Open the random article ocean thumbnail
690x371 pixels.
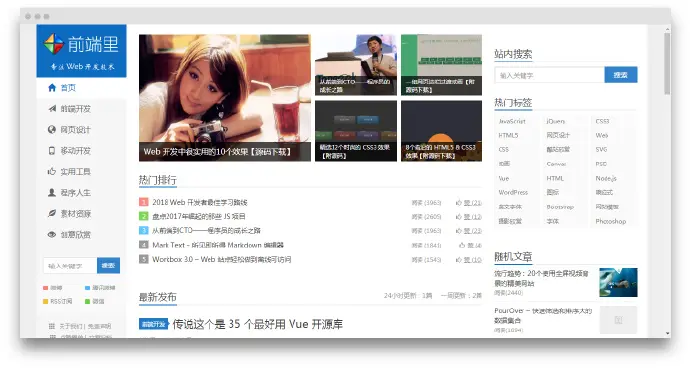[618, 282]
